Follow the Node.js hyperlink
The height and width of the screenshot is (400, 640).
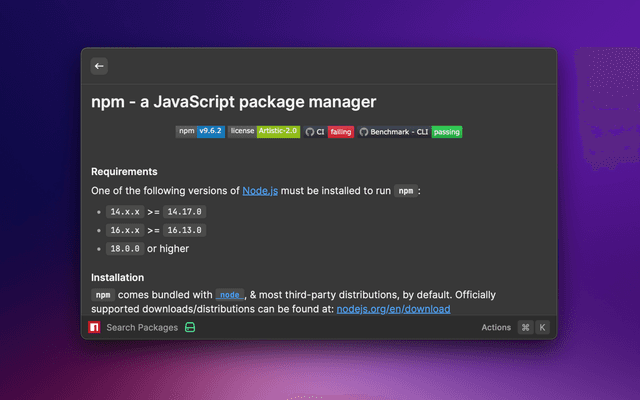(x=260, y=191)
